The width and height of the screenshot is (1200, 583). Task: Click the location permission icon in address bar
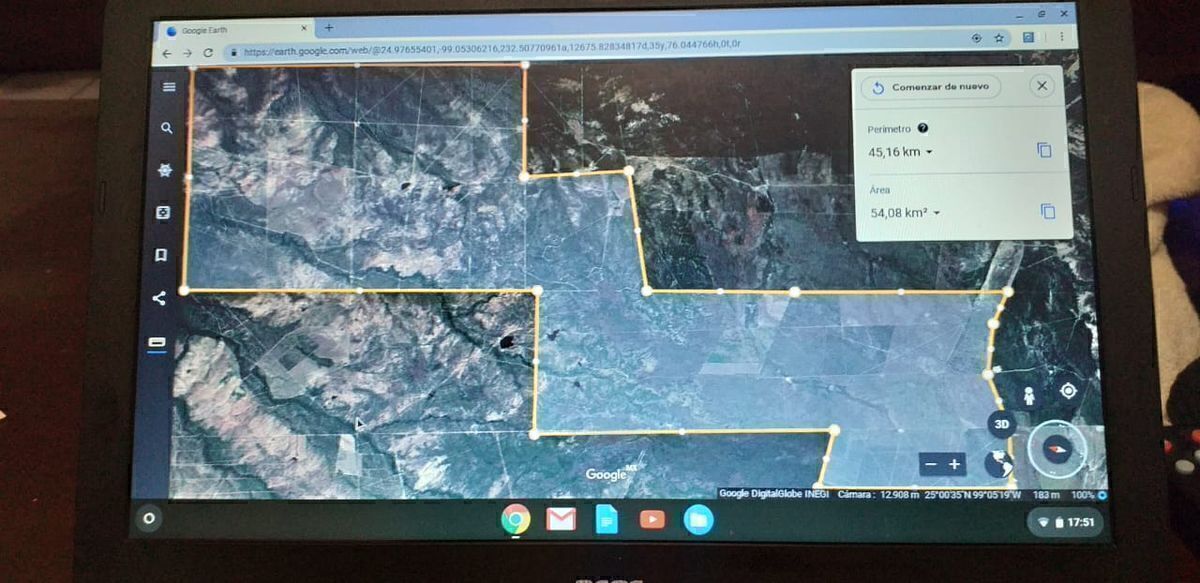[976, 38]
